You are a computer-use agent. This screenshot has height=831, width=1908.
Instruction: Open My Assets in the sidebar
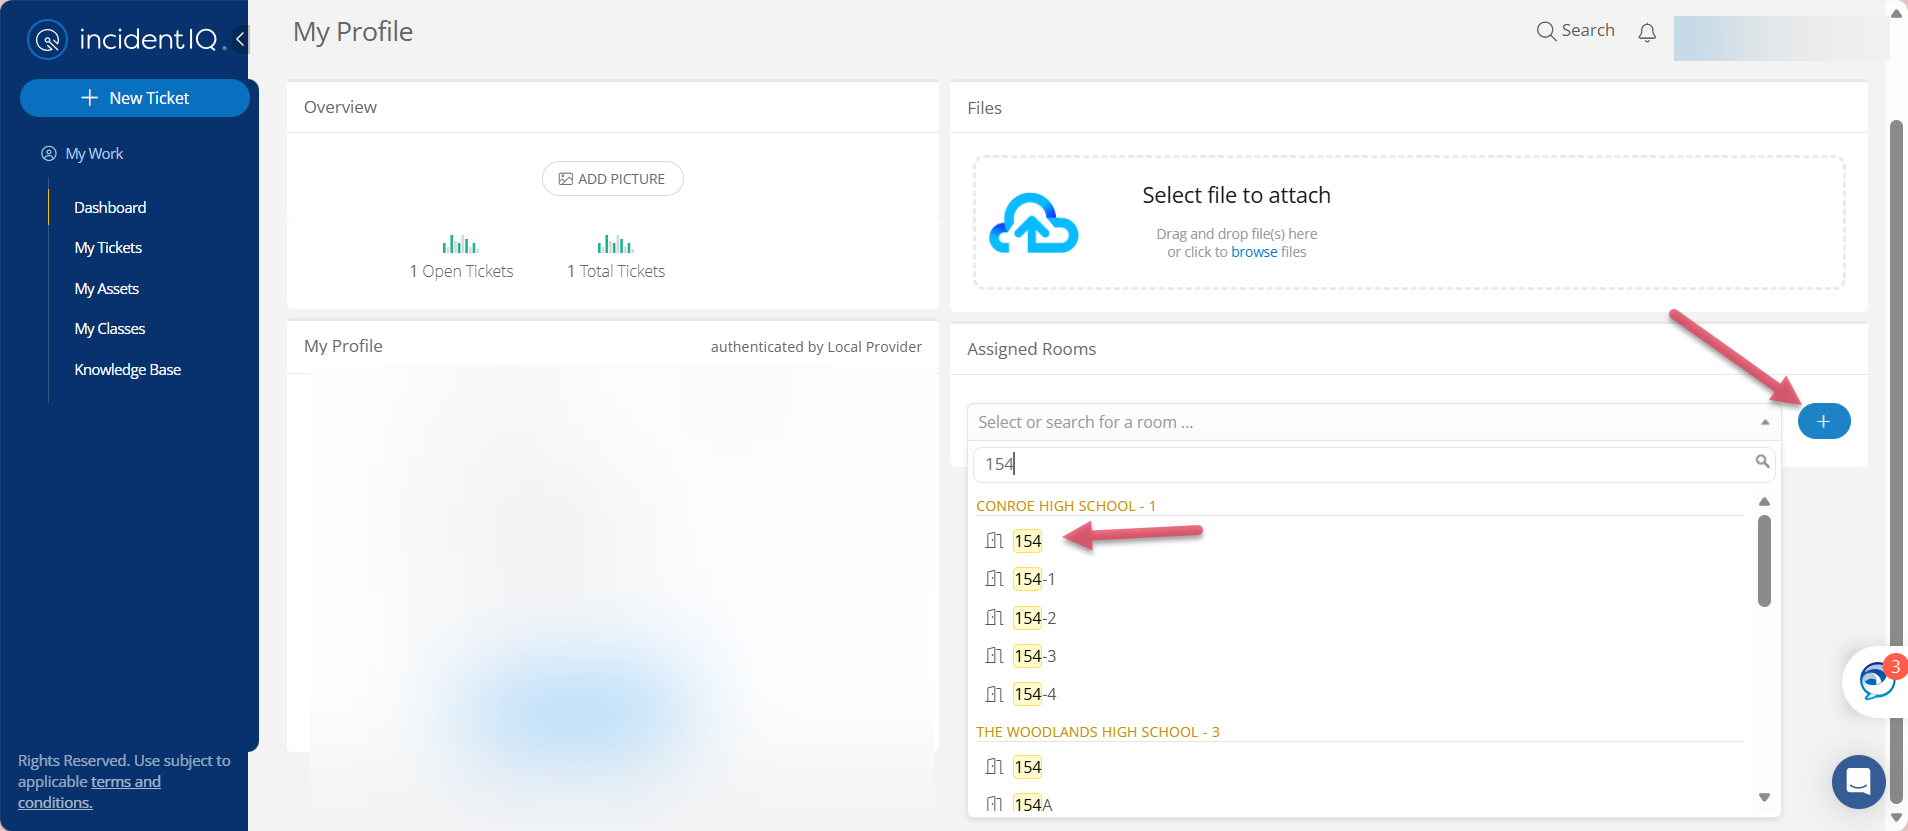tap(106, 289)
